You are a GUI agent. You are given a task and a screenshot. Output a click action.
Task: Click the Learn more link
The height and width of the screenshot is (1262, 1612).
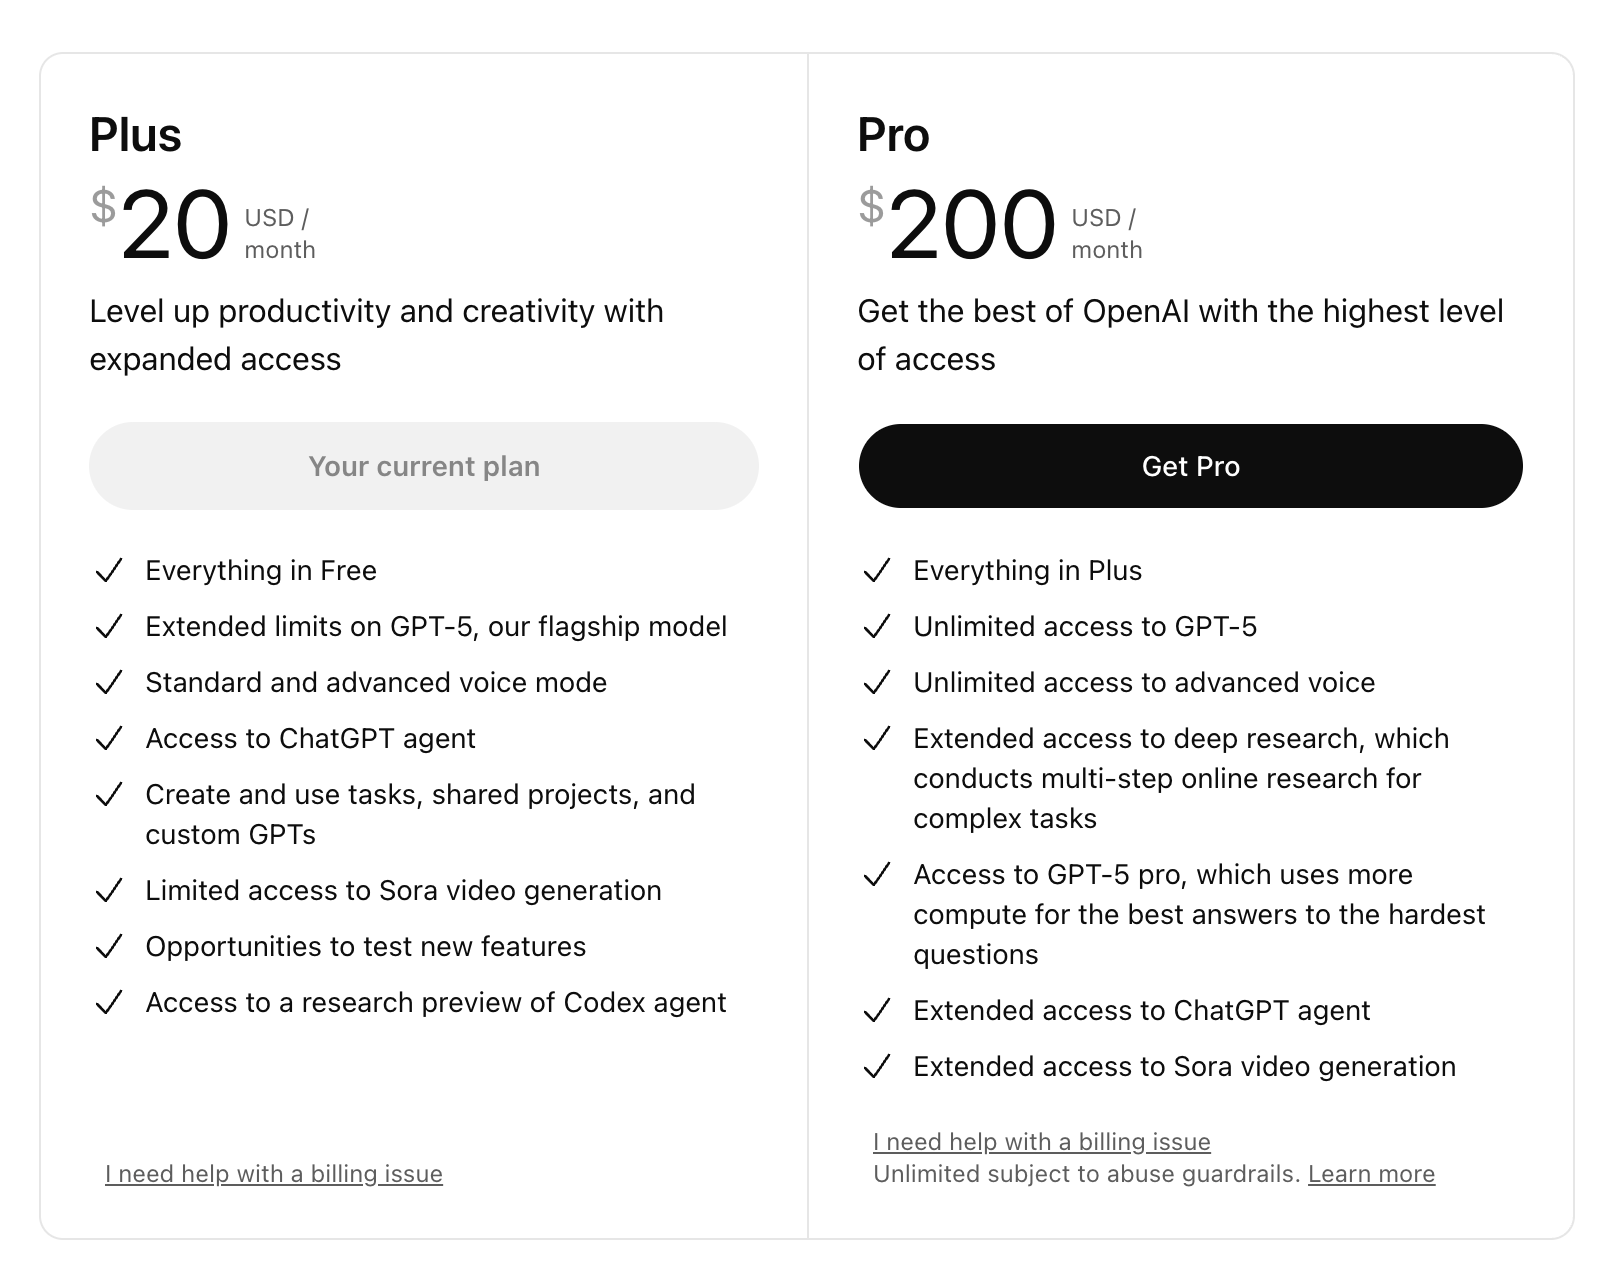pos(1371,1174)
